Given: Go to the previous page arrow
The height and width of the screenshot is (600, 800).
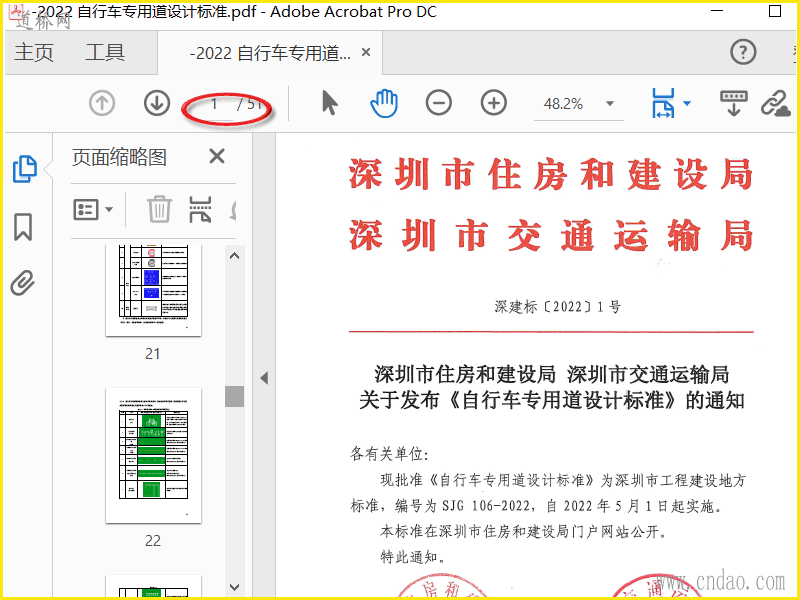Looking at the screenshot, I should (x=102, y=103).
